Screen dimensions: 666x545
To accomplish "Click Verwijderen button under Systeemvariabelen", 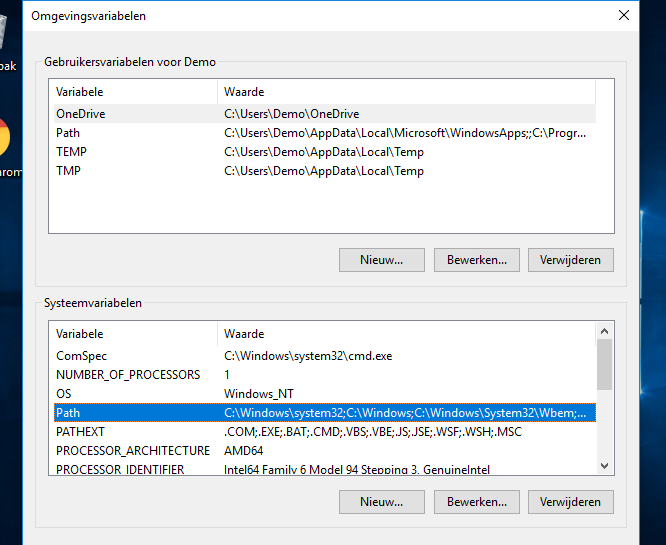I will 570,502.
